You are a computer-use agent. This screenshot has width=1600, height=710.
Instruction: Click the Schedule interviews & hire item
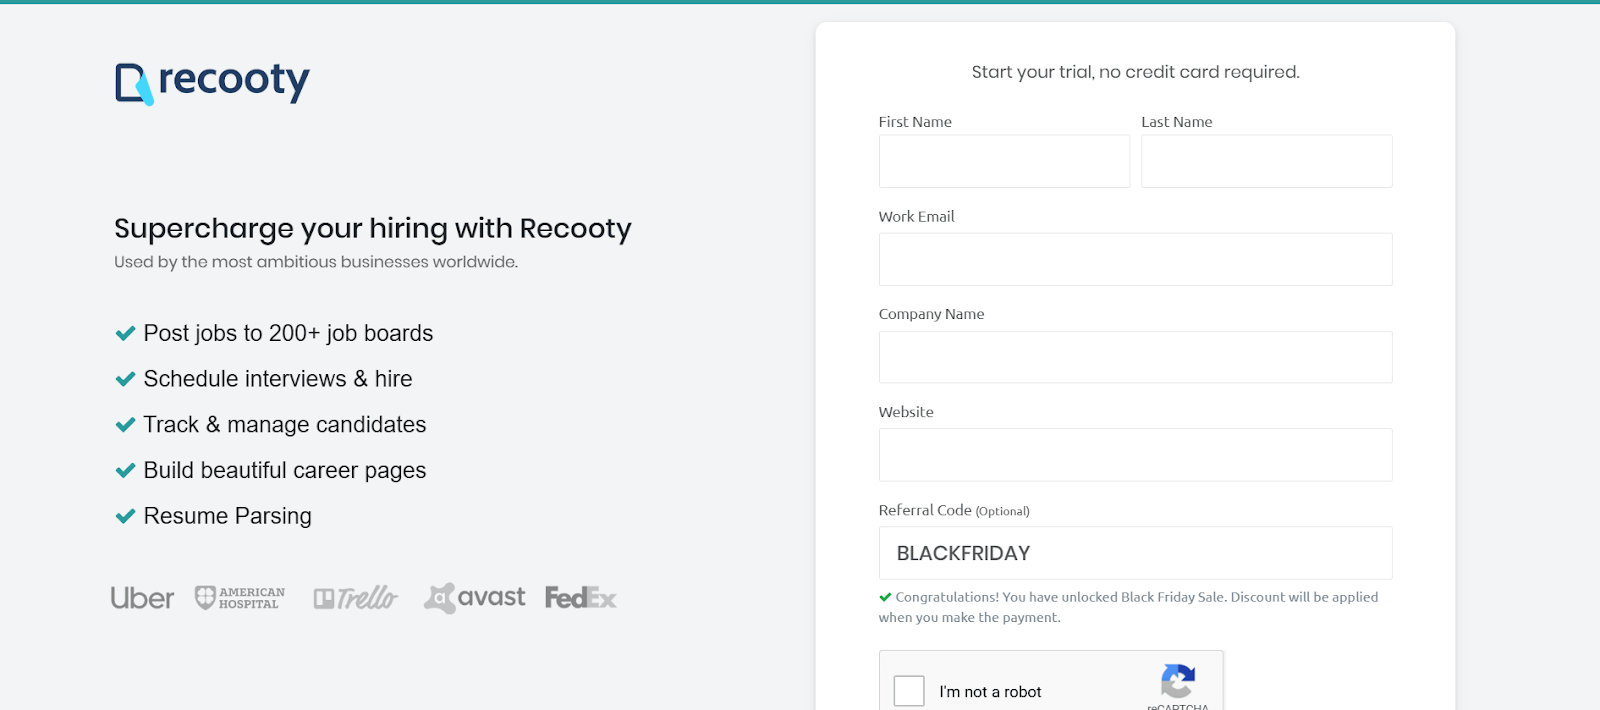[x=278, y=379]
